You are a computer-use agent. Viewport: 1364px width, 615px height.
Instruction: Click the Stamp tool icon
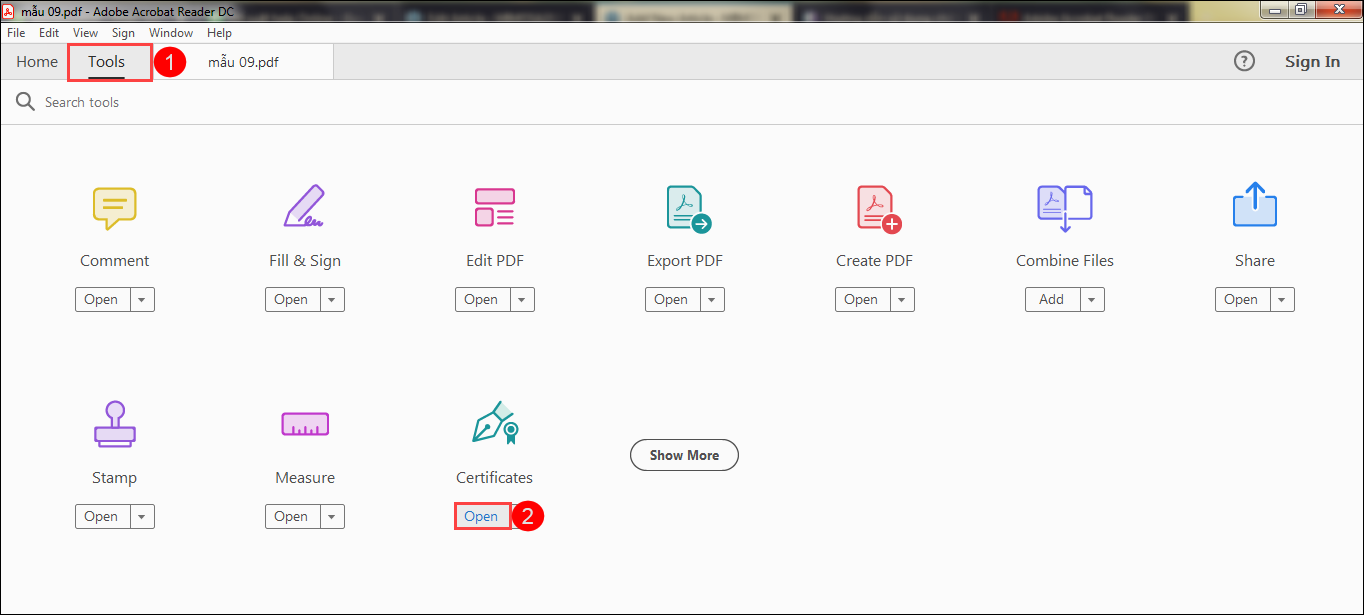(x=114, y=424)
